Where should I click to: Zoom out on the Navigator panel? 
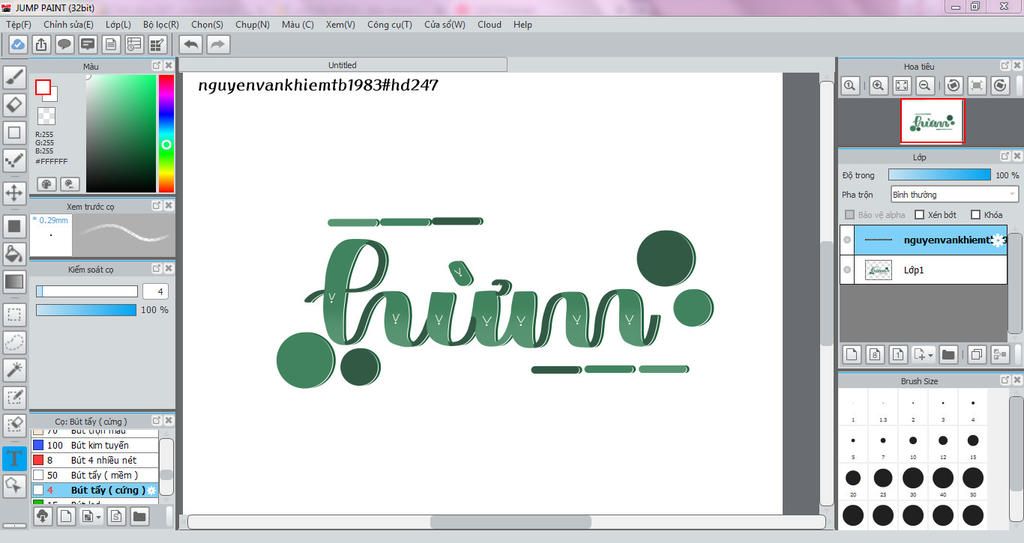pyautogui.click(x=925, y=86)
